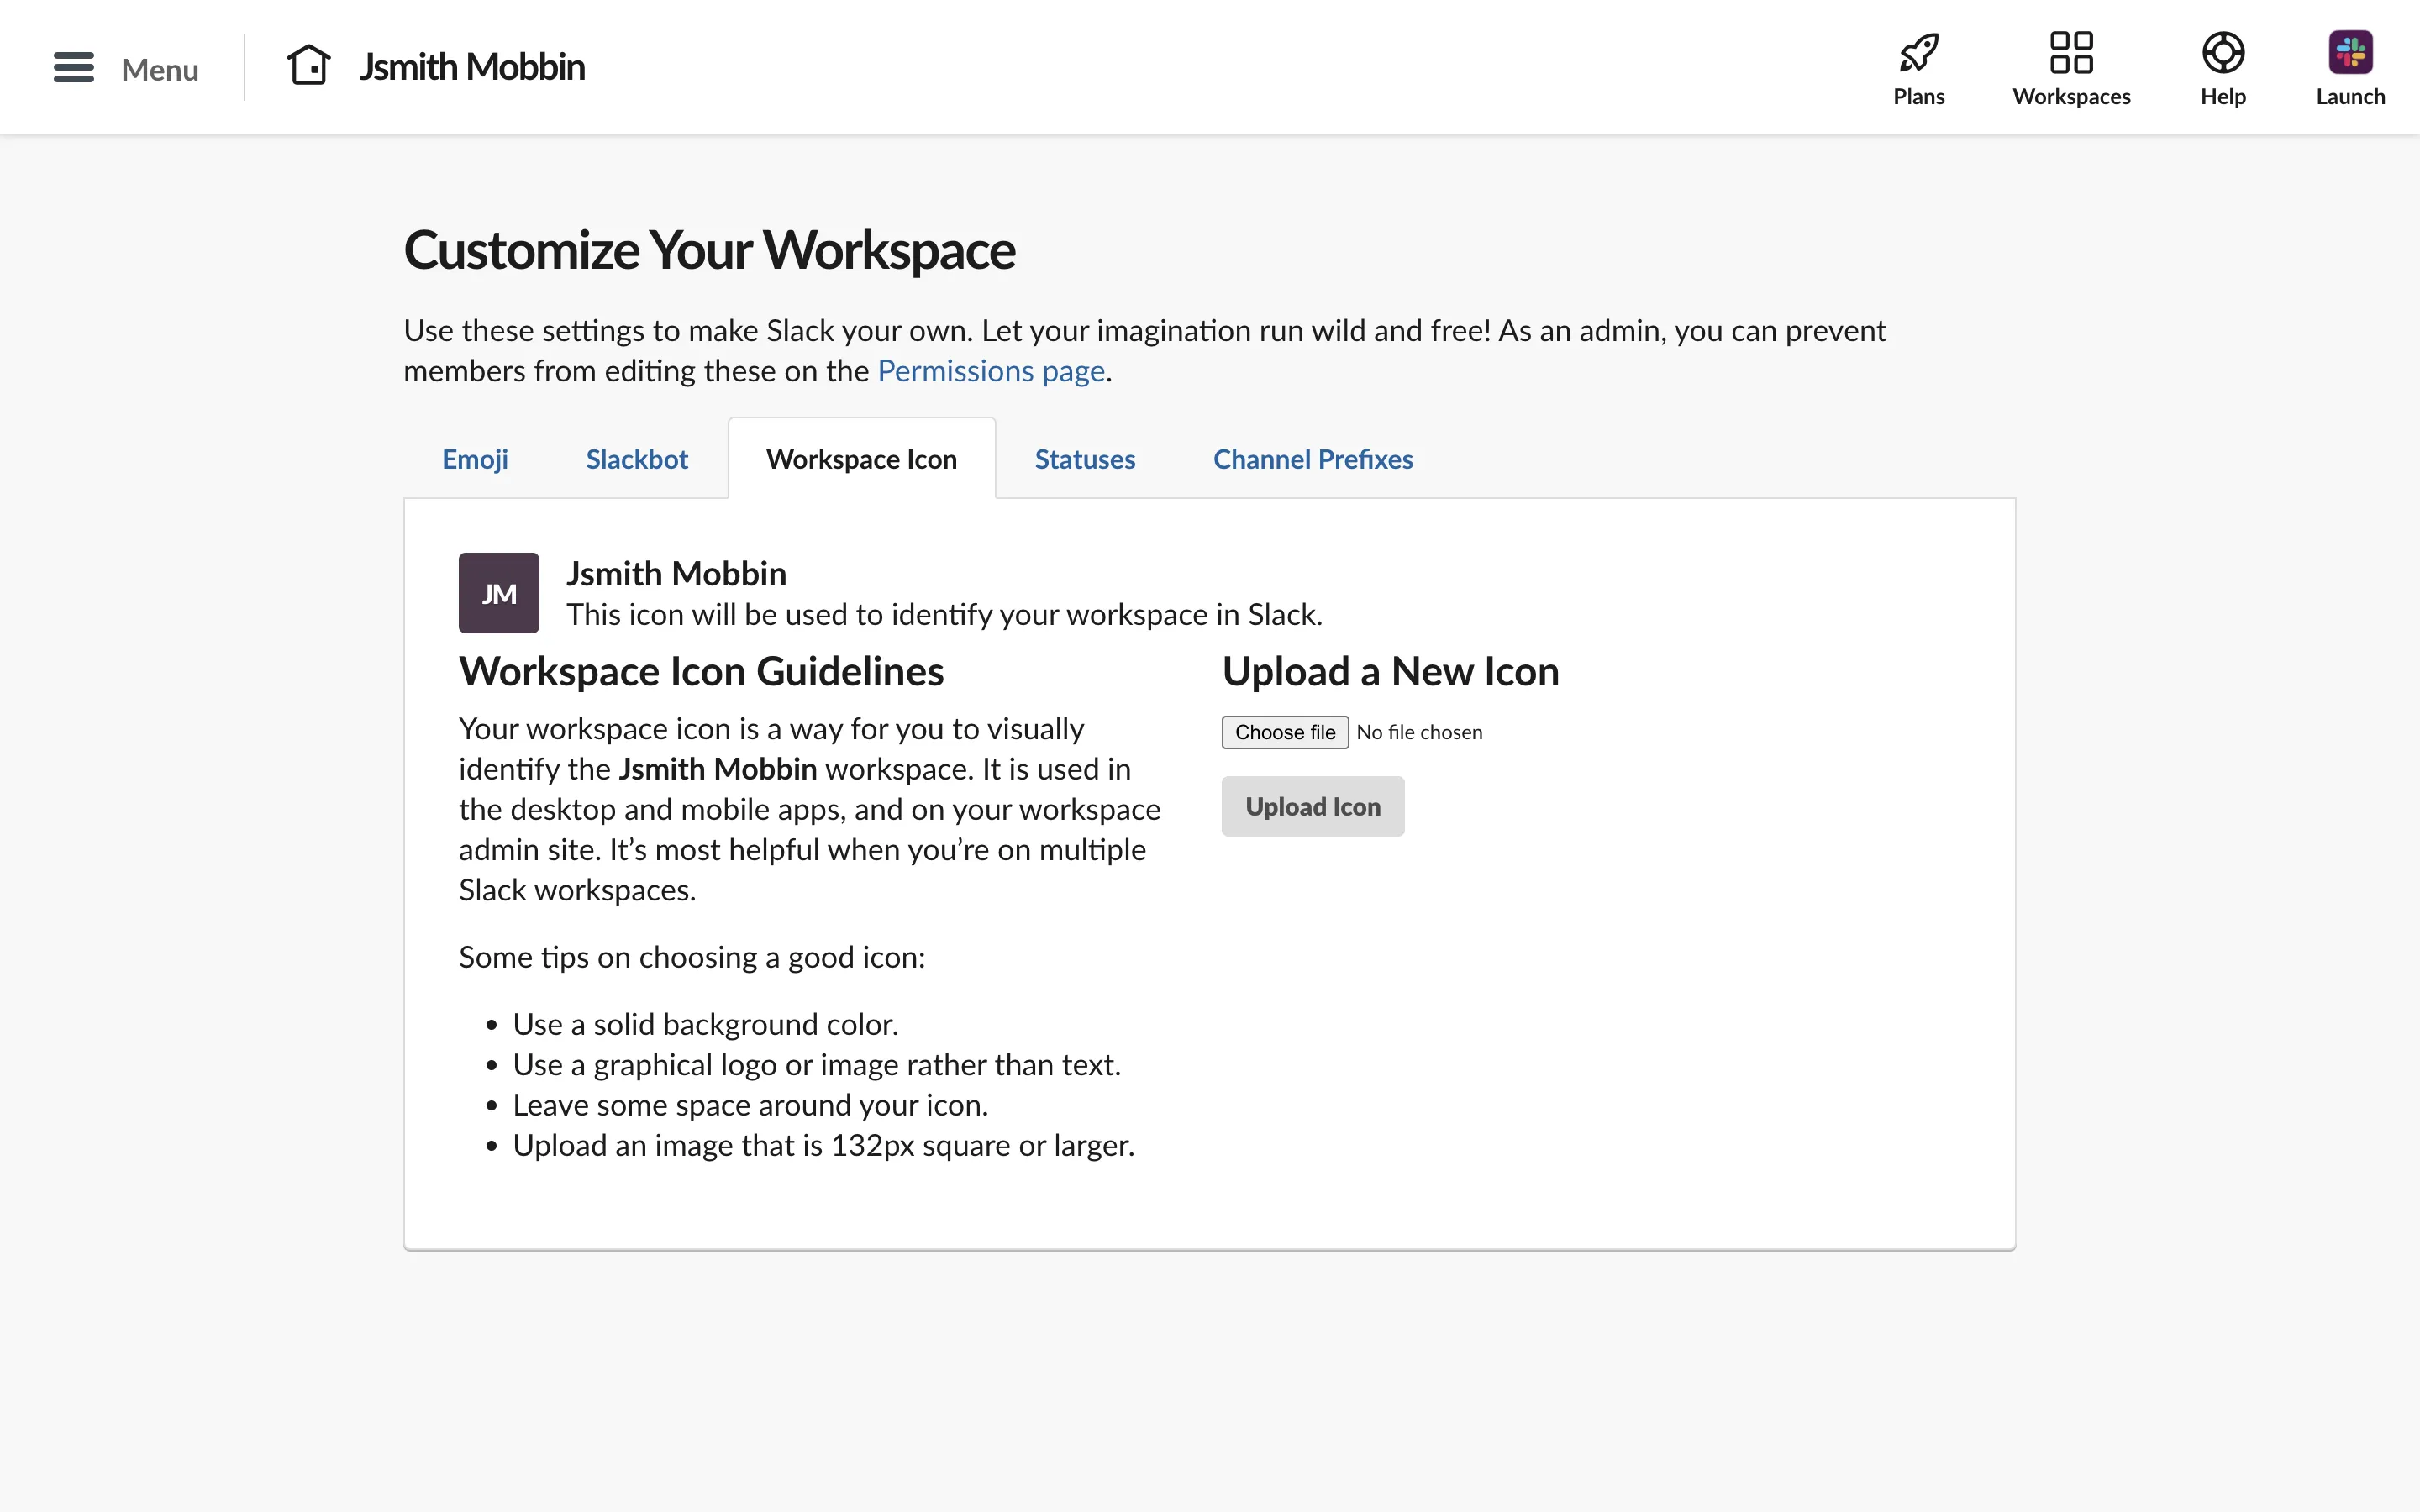Click the 'No file chosen' file field
This screenshot has width=2420, height=1512.
click(1418, 732)
